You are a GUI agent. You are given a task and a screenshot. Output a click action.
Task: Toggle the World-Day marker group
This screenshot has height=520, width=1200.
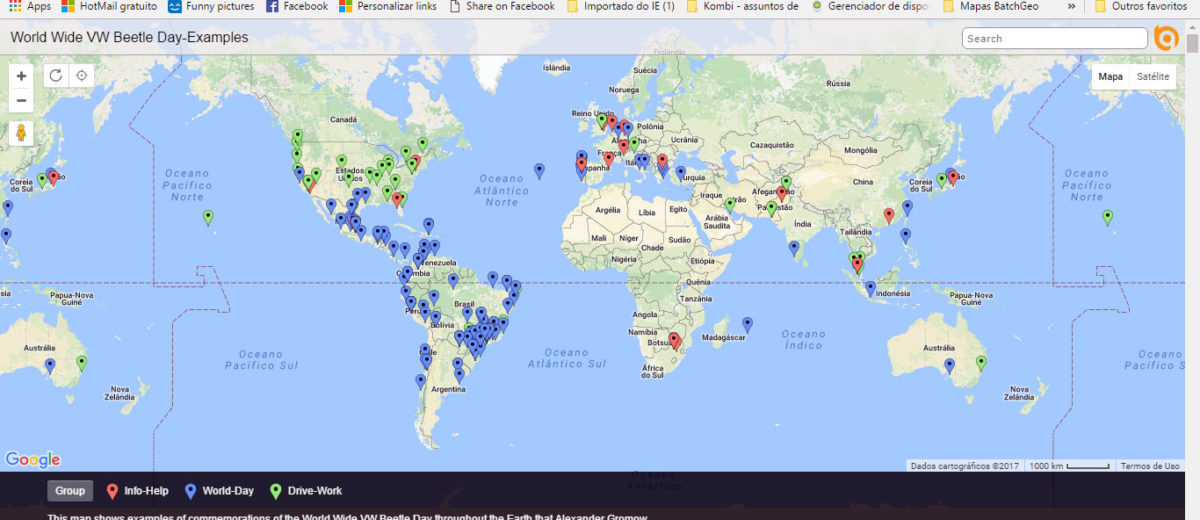(219, 491)
